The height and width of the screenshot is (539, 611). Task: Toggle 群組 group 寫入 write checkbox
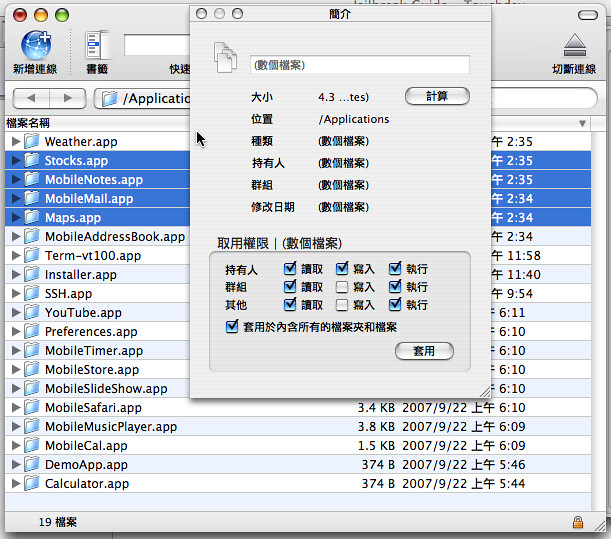[342, 287]
